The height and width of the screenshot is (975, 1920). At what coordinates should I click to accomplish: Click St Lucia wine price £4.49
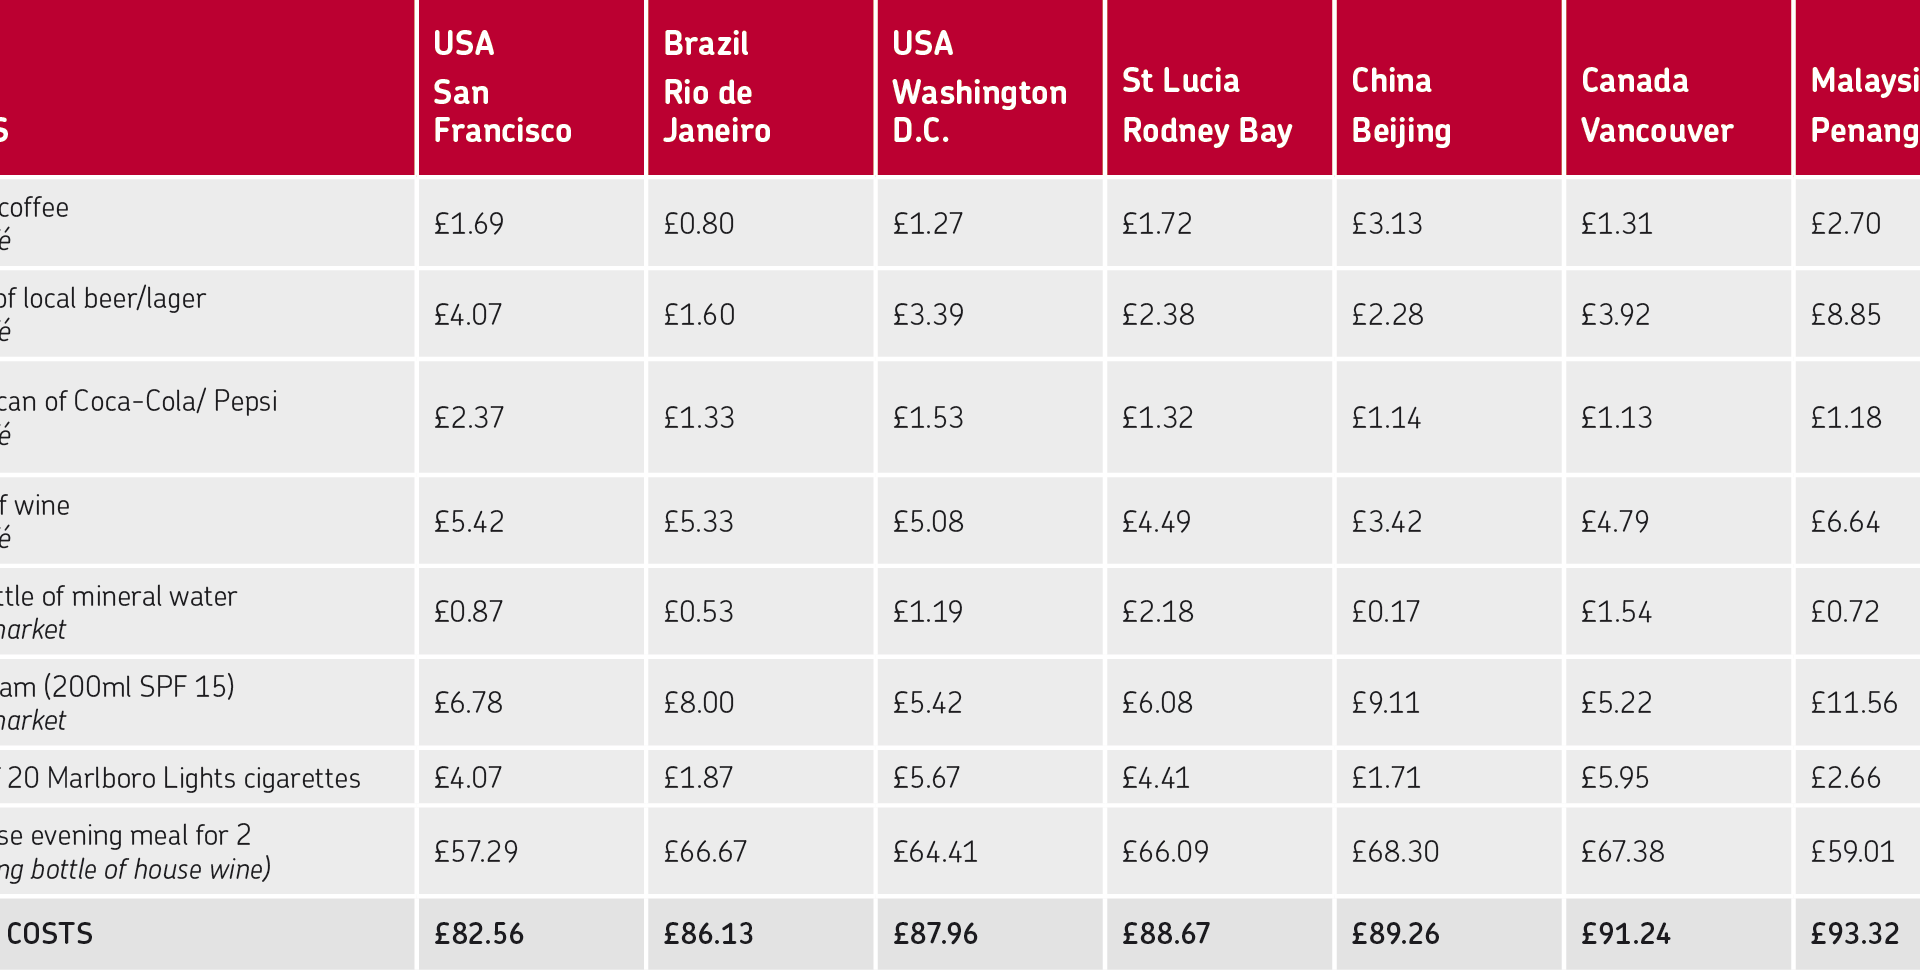click(x=1157, y=521)
